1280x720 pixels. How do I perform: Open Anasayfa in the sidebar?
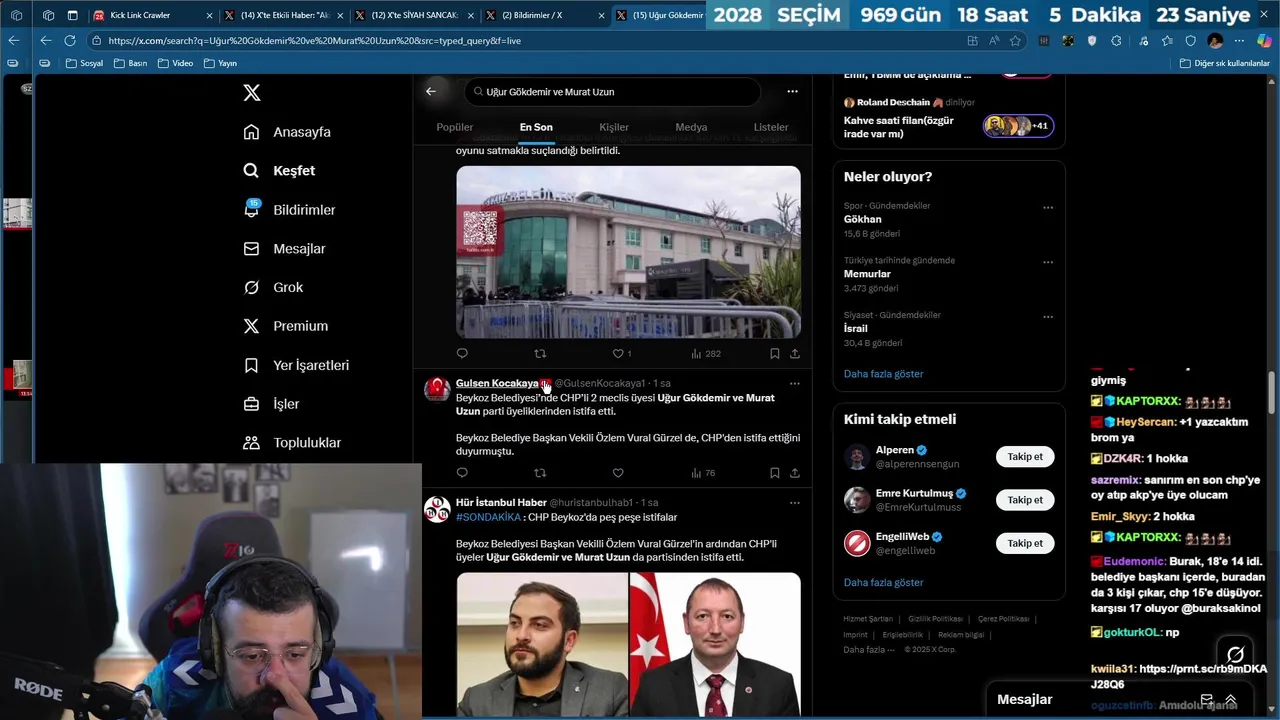287,132
